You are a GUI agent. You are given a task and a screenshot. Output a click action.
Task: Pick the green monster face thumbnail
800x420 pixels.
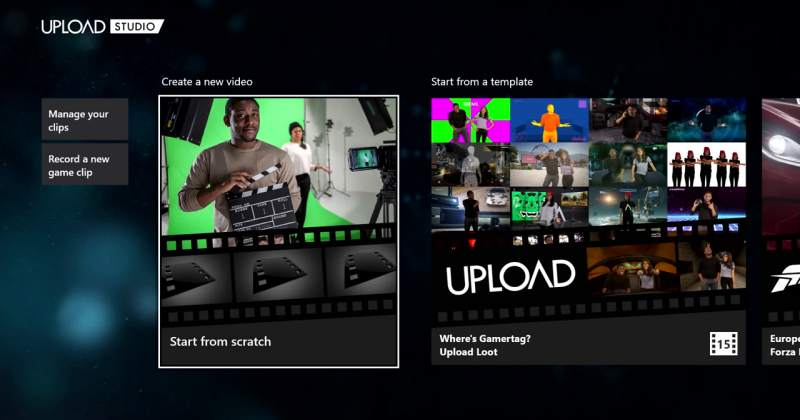(x=550, y=208)
